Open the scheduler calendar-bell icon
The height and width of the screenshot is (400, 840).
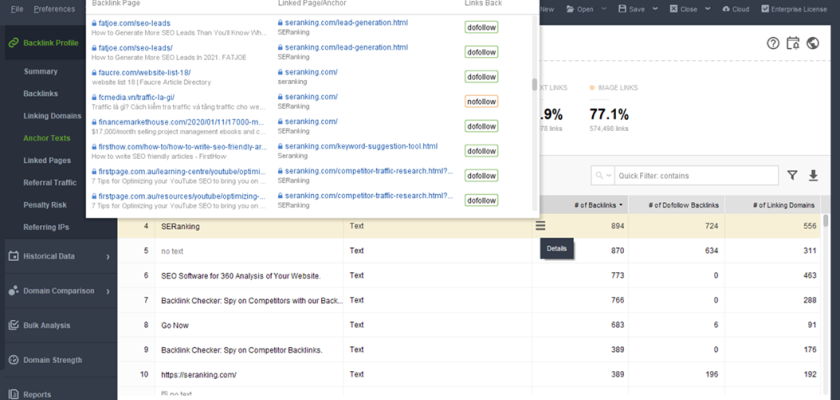point(793,43)
